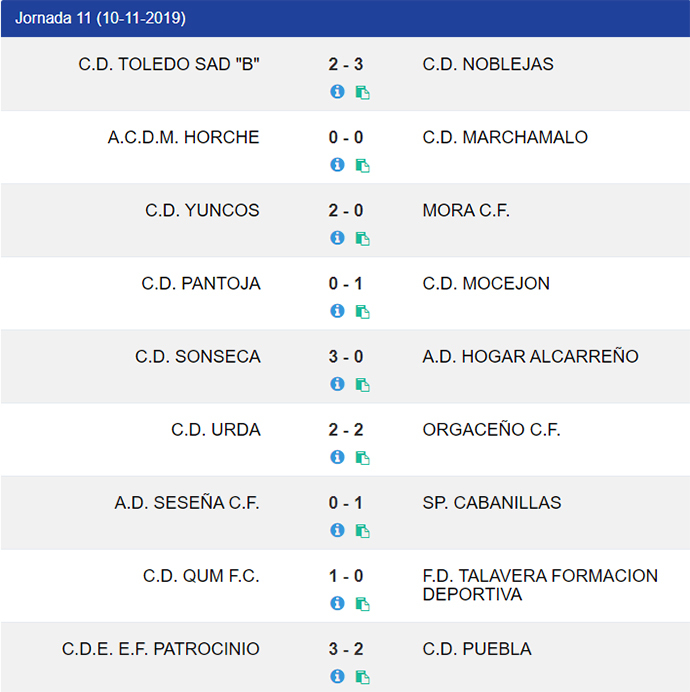The width and height of the screenshot is (690, 692).
Task: View info icon for QUM F.C. match
Action: pyautogui.click(x=337, y=603)
